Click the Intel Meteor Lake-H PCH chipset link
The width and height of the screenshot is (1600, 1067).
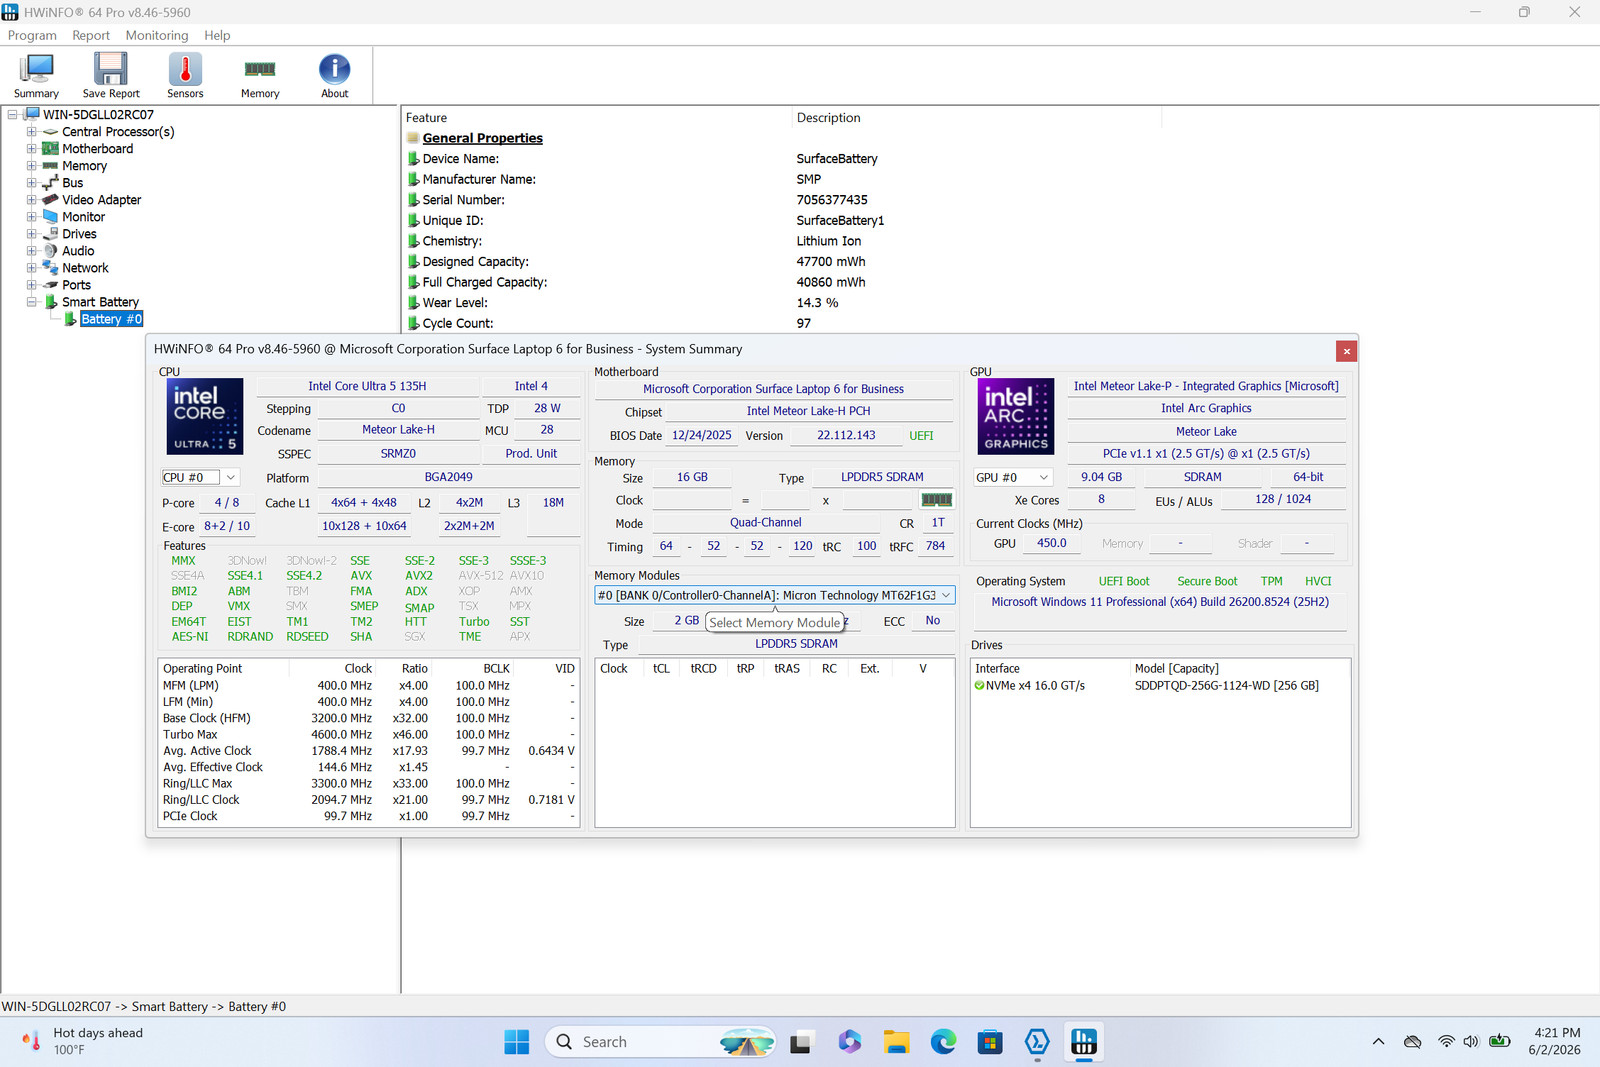click(808, 411)
